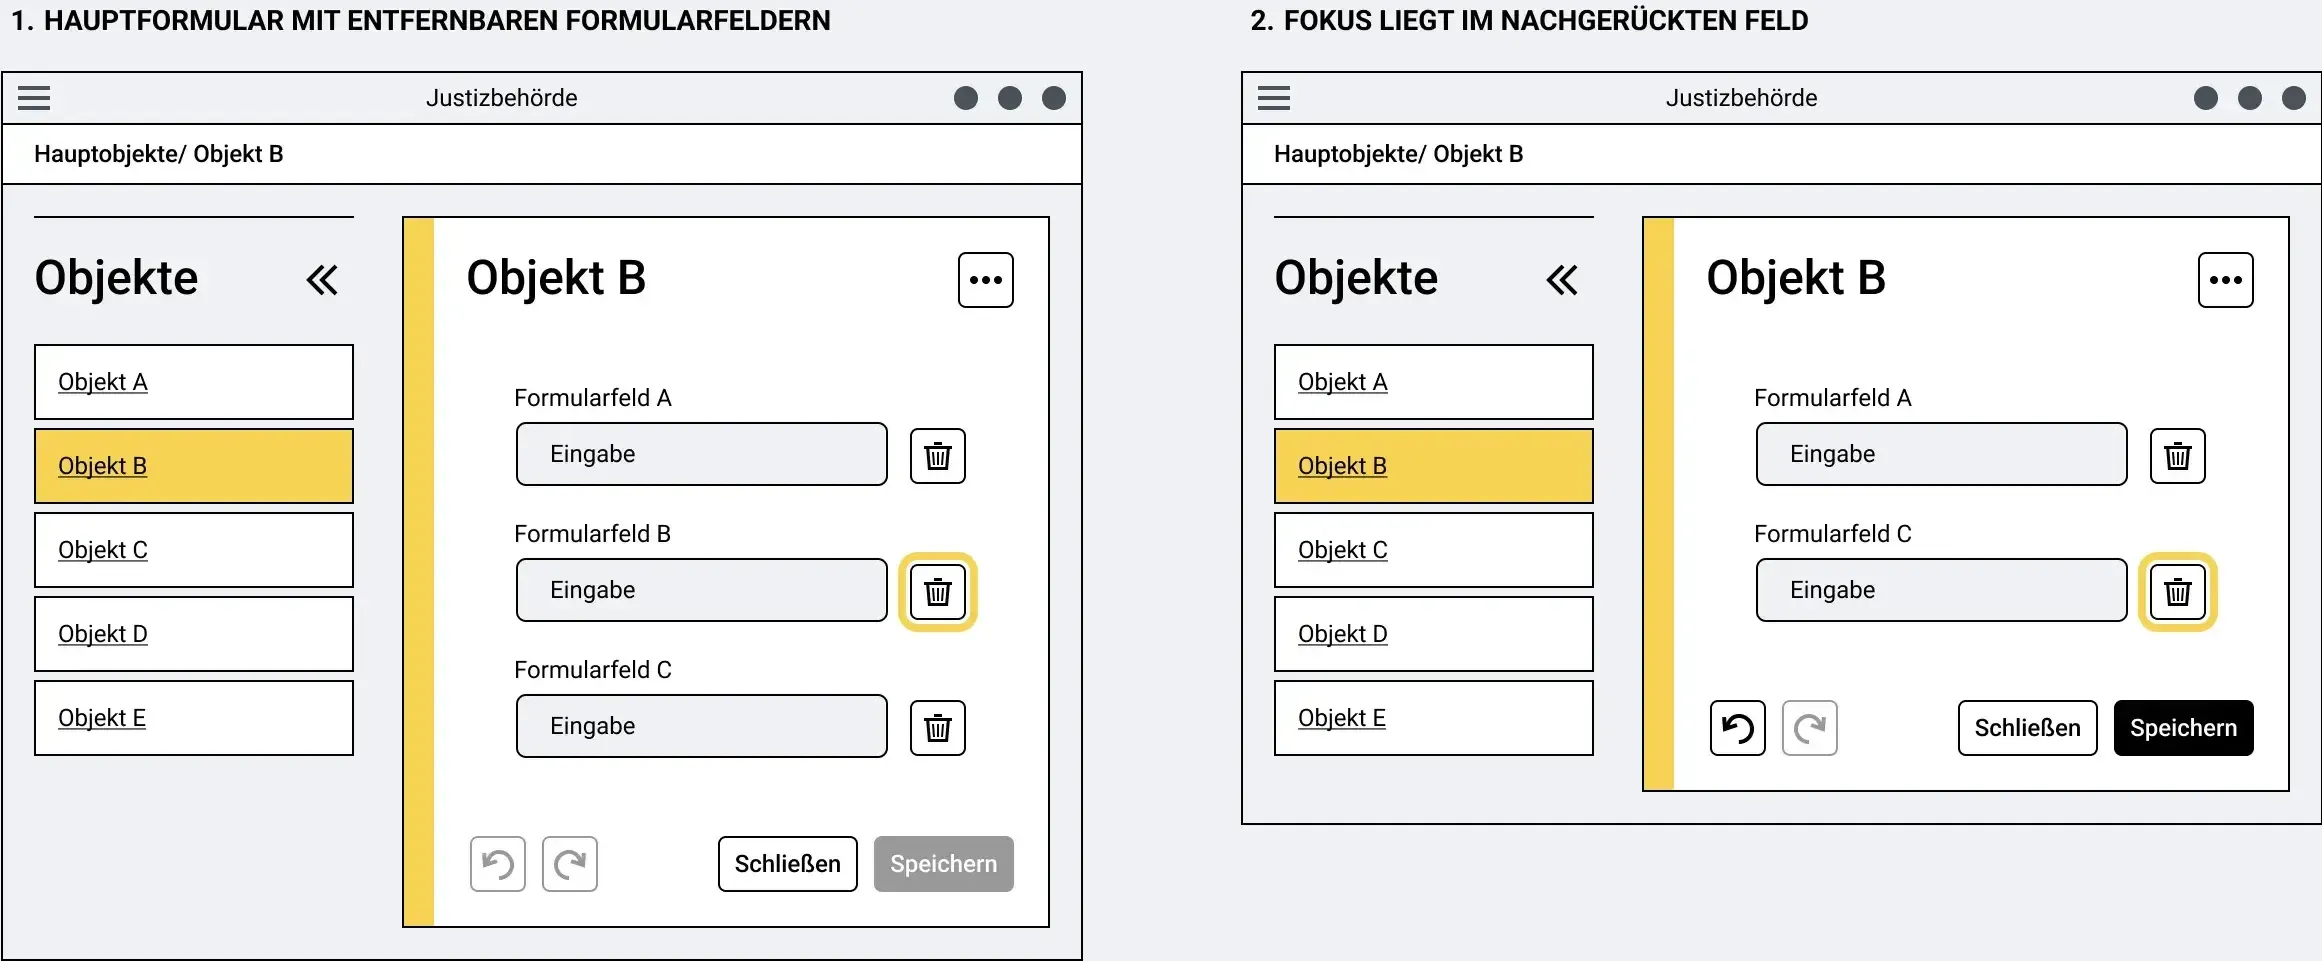Image resolution: width=2322 pixels, height=961 pixels.
Task: Click Formularfeld C Eingabe input on right
Action: tap(1942, 590)
